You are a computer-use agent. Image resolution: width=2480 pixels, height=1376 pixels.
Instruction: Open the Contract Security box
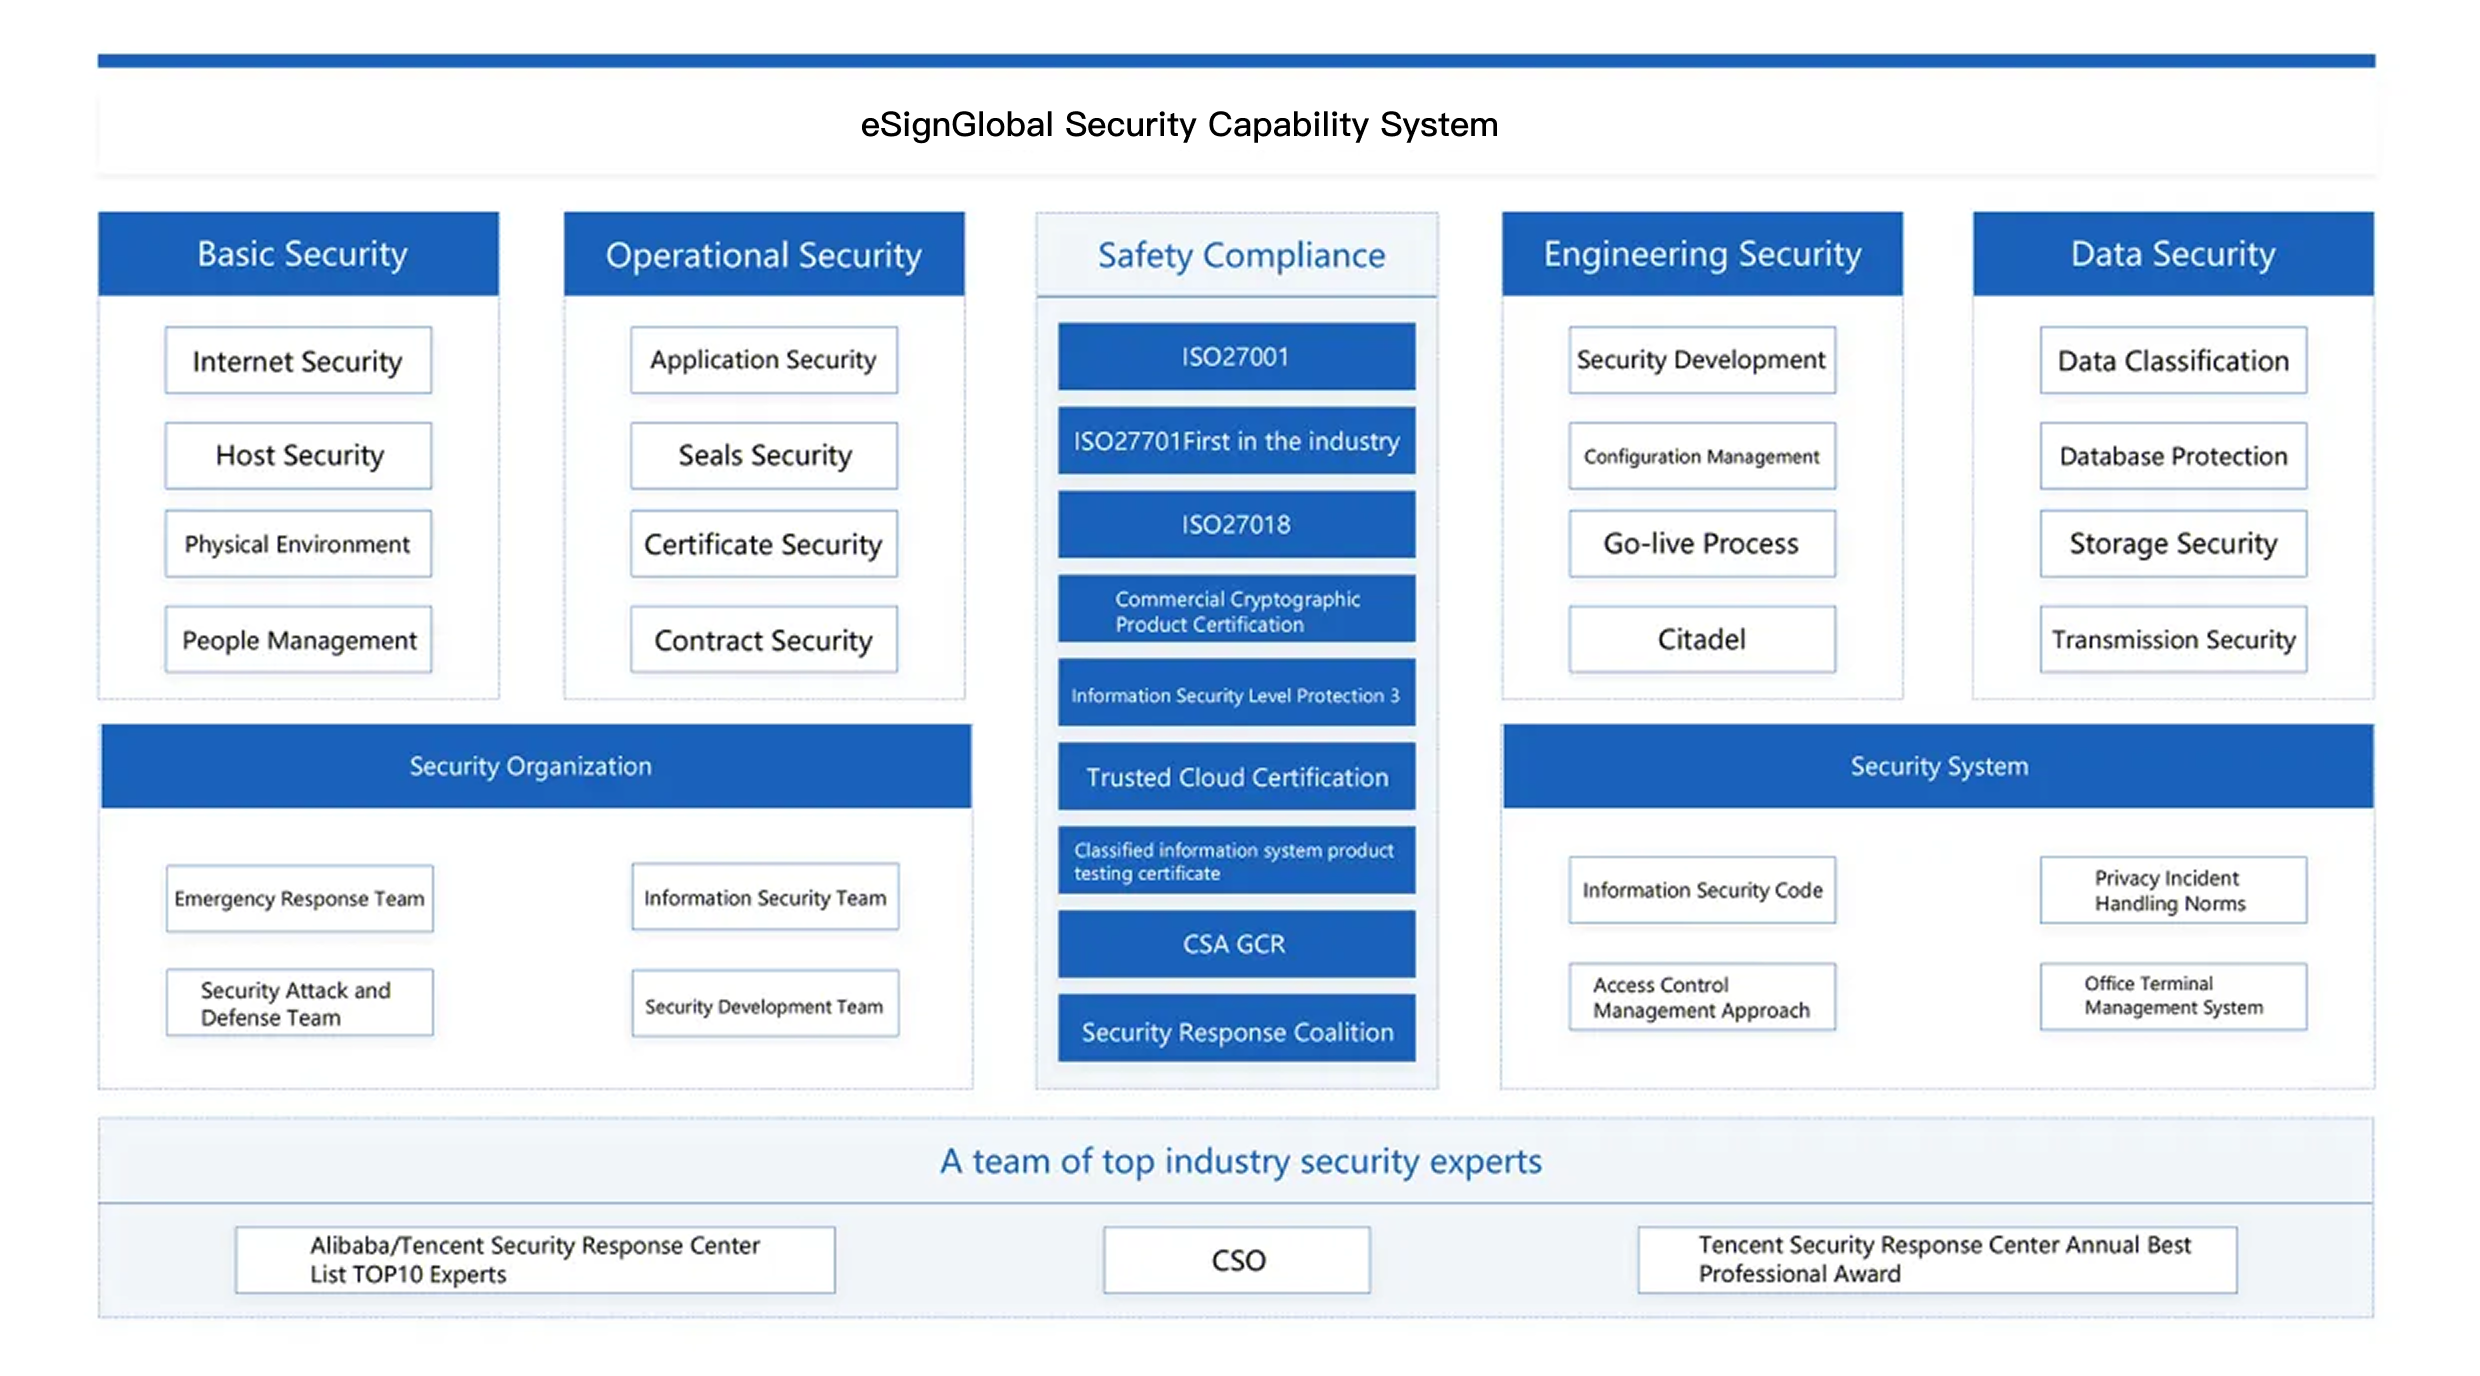pyautogui.click(x=763, y=639)
